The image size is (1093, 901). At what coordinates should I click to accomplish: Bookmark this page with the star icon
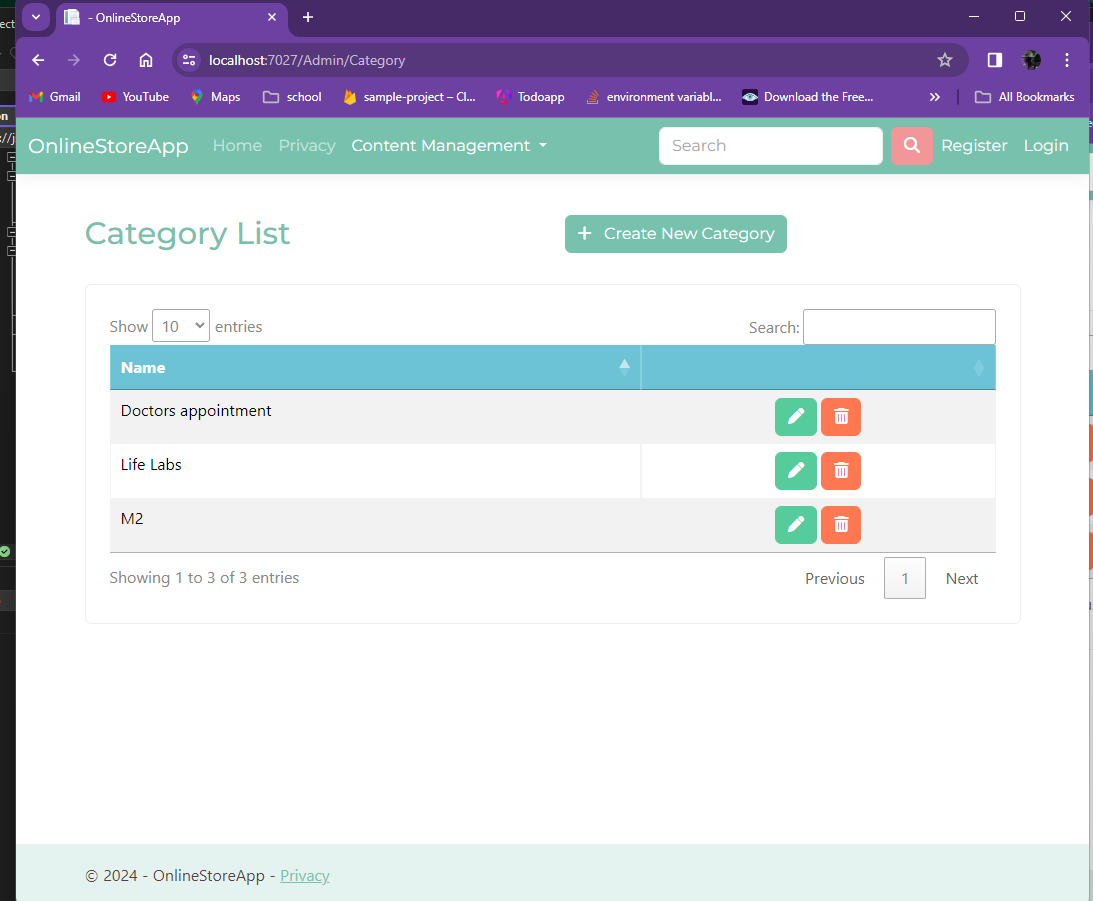(944, 60)
